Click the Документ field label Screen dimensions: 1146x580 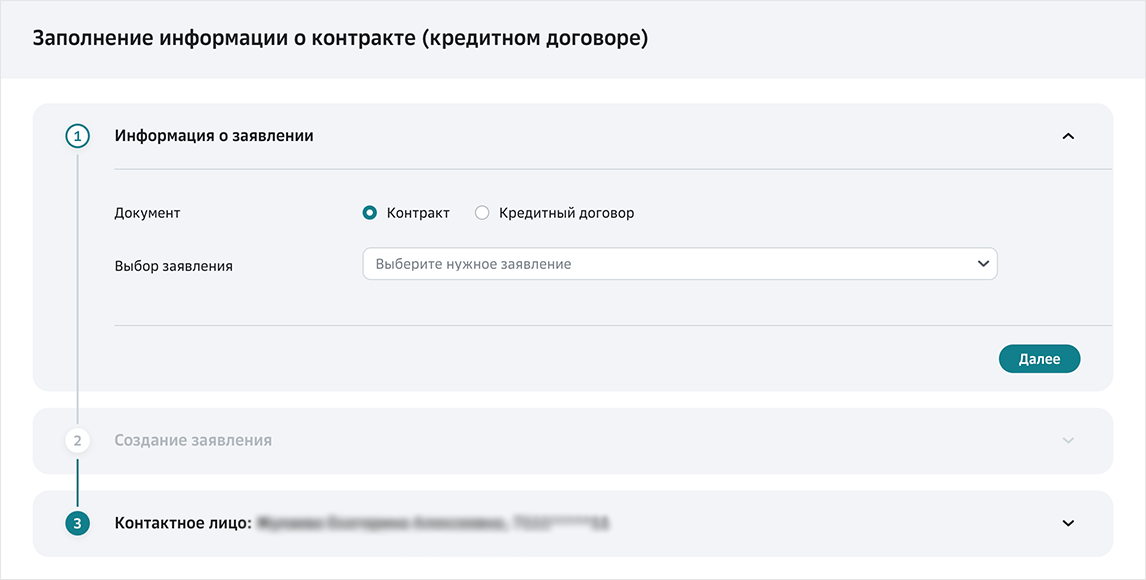(x=147, y=213)
